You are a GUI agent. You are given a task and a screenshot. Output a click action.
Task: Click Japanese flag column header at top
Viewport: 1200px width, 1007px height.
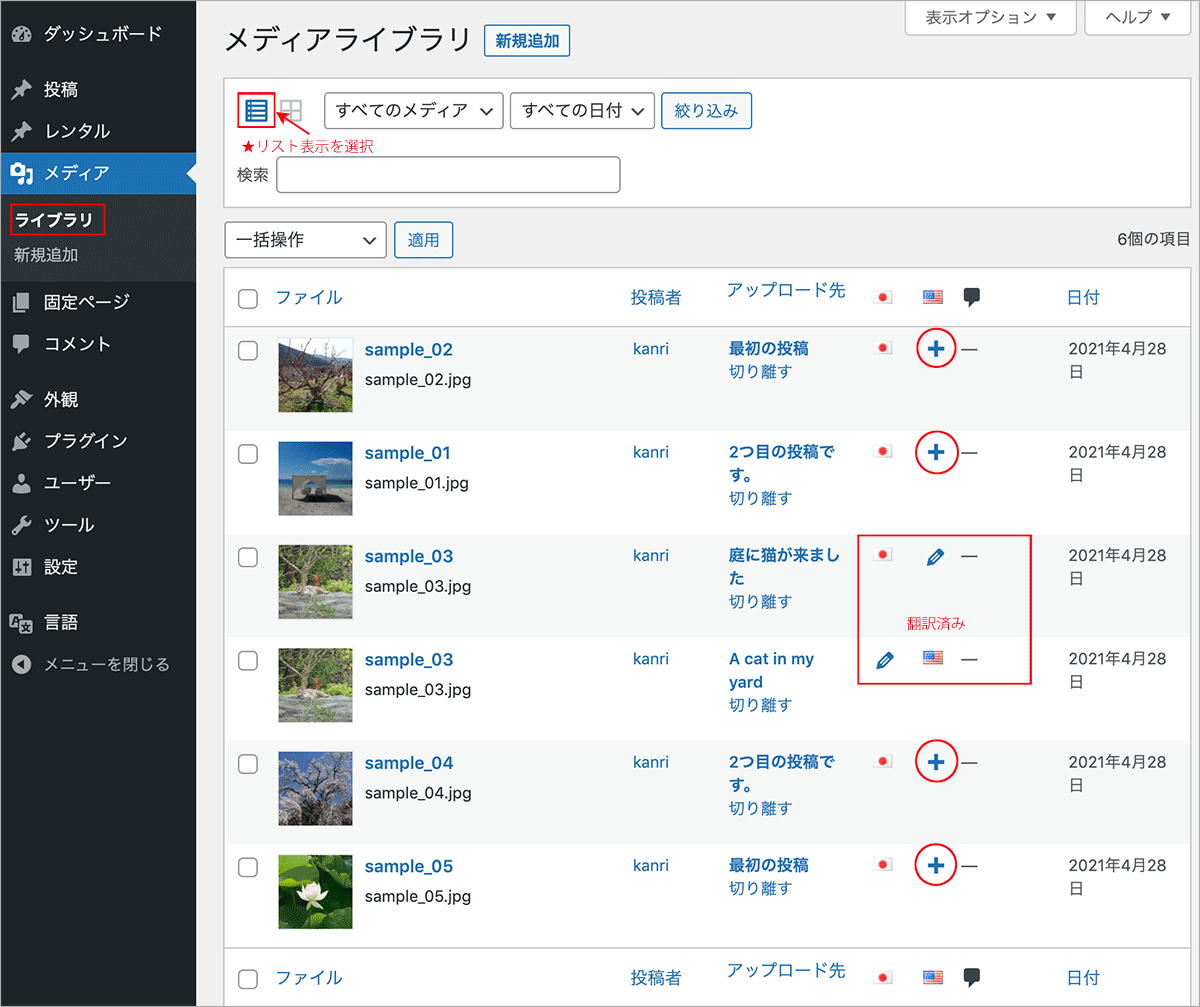(x=883, y=297)
